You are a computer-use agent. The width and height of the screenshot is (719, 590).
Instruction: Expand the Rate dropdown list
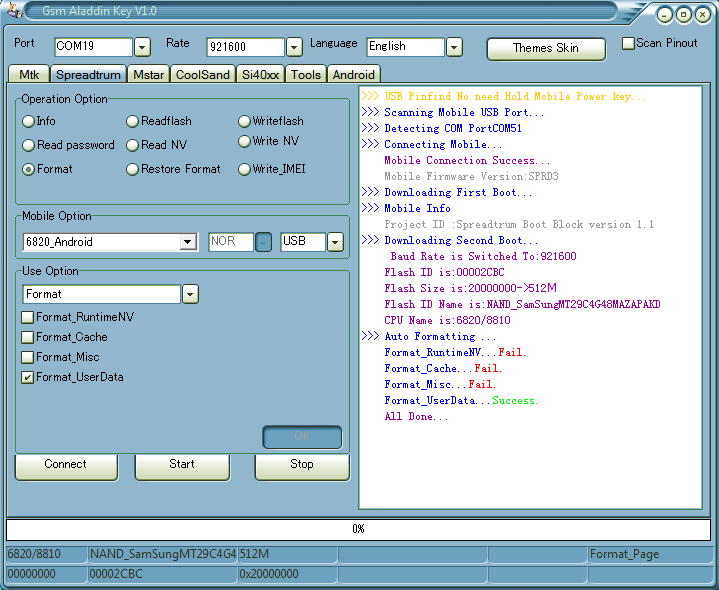[294, 47]
